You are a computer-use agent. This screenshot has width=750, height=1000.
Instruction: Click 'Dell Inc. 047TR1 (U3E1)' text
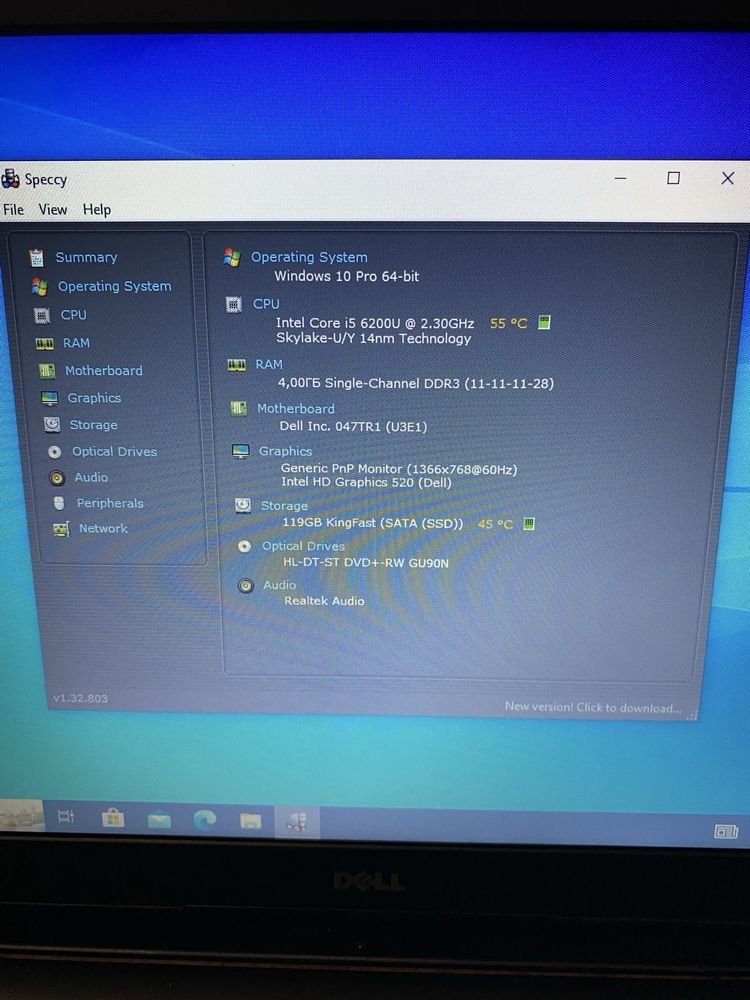point(353,427)
